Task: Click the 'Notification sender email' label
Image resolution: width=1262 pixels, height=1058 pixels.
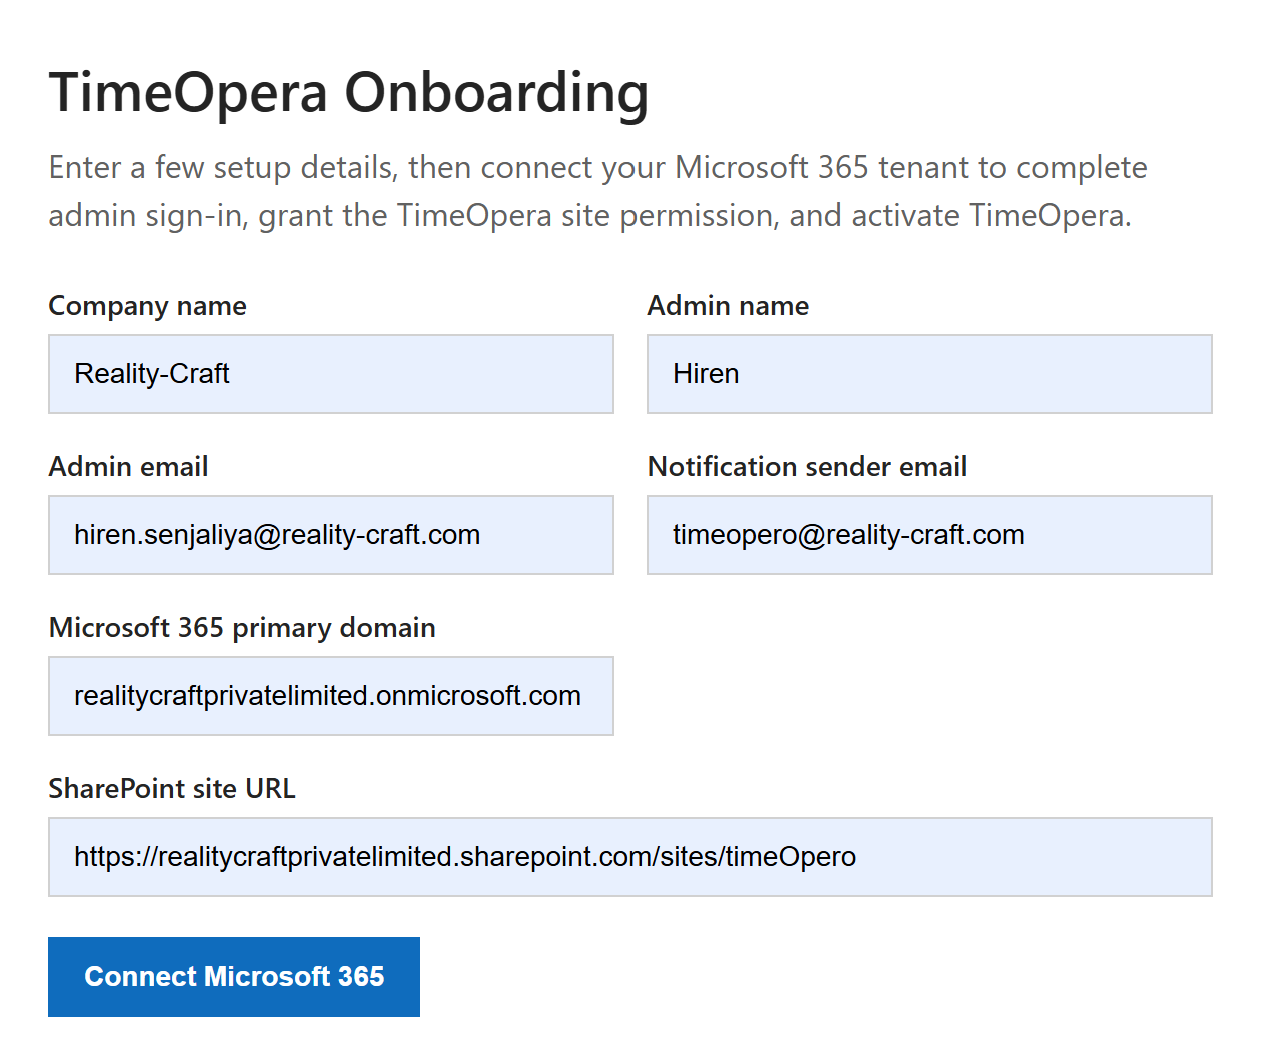Action: [x=807, y=467]
